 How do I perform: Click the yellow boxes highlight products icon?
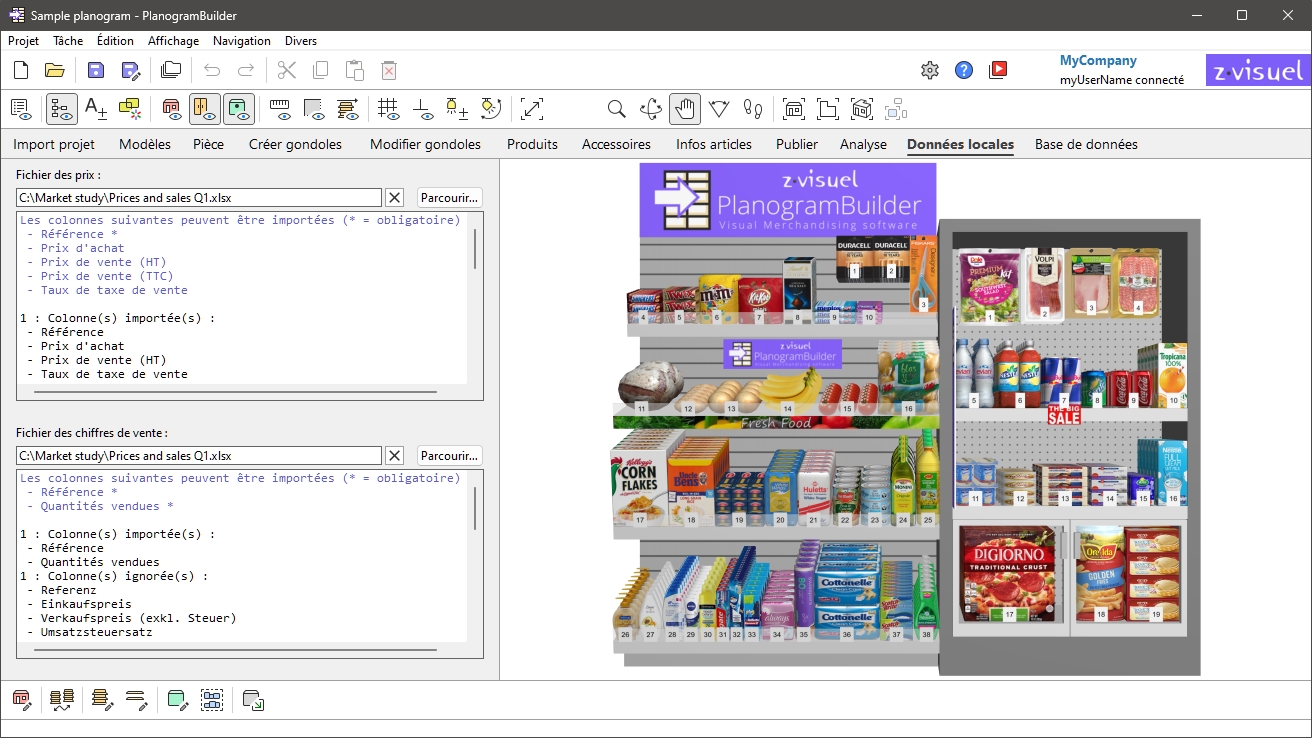(x=130, y=108)
